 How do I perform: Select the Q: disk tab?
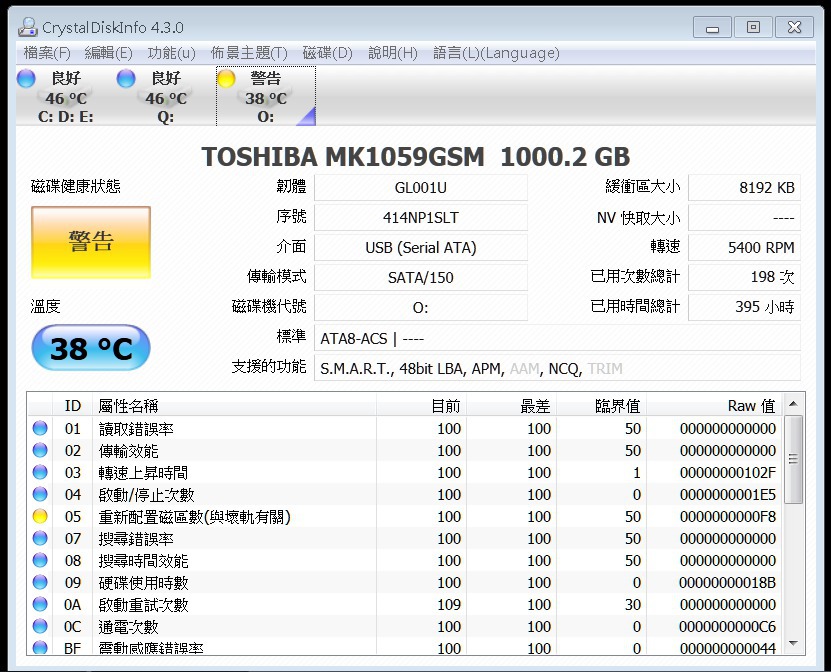[165, 96]
